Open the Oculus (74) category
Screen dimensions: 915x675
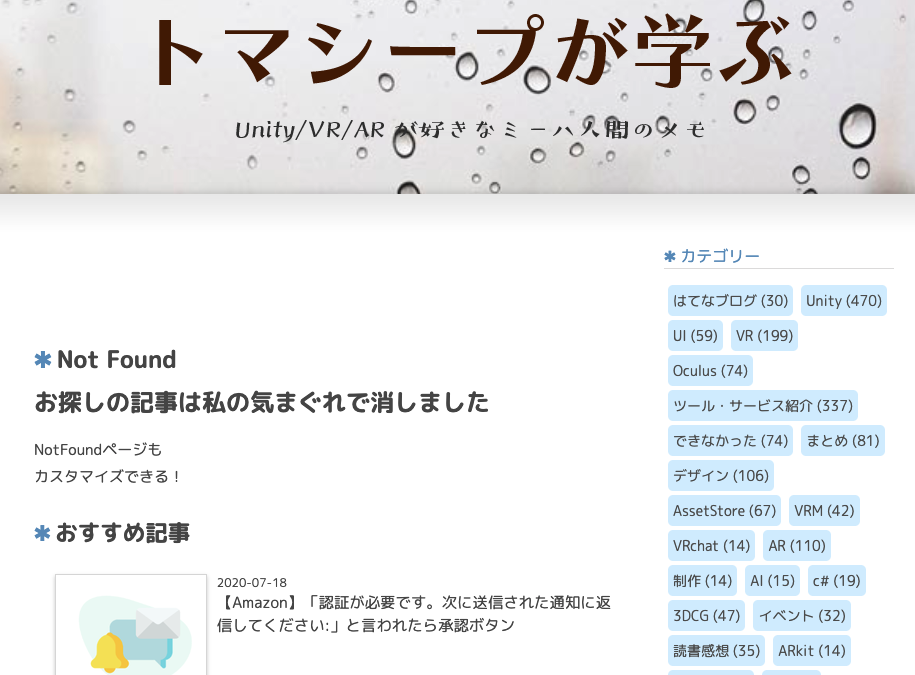tap(710, 370)
